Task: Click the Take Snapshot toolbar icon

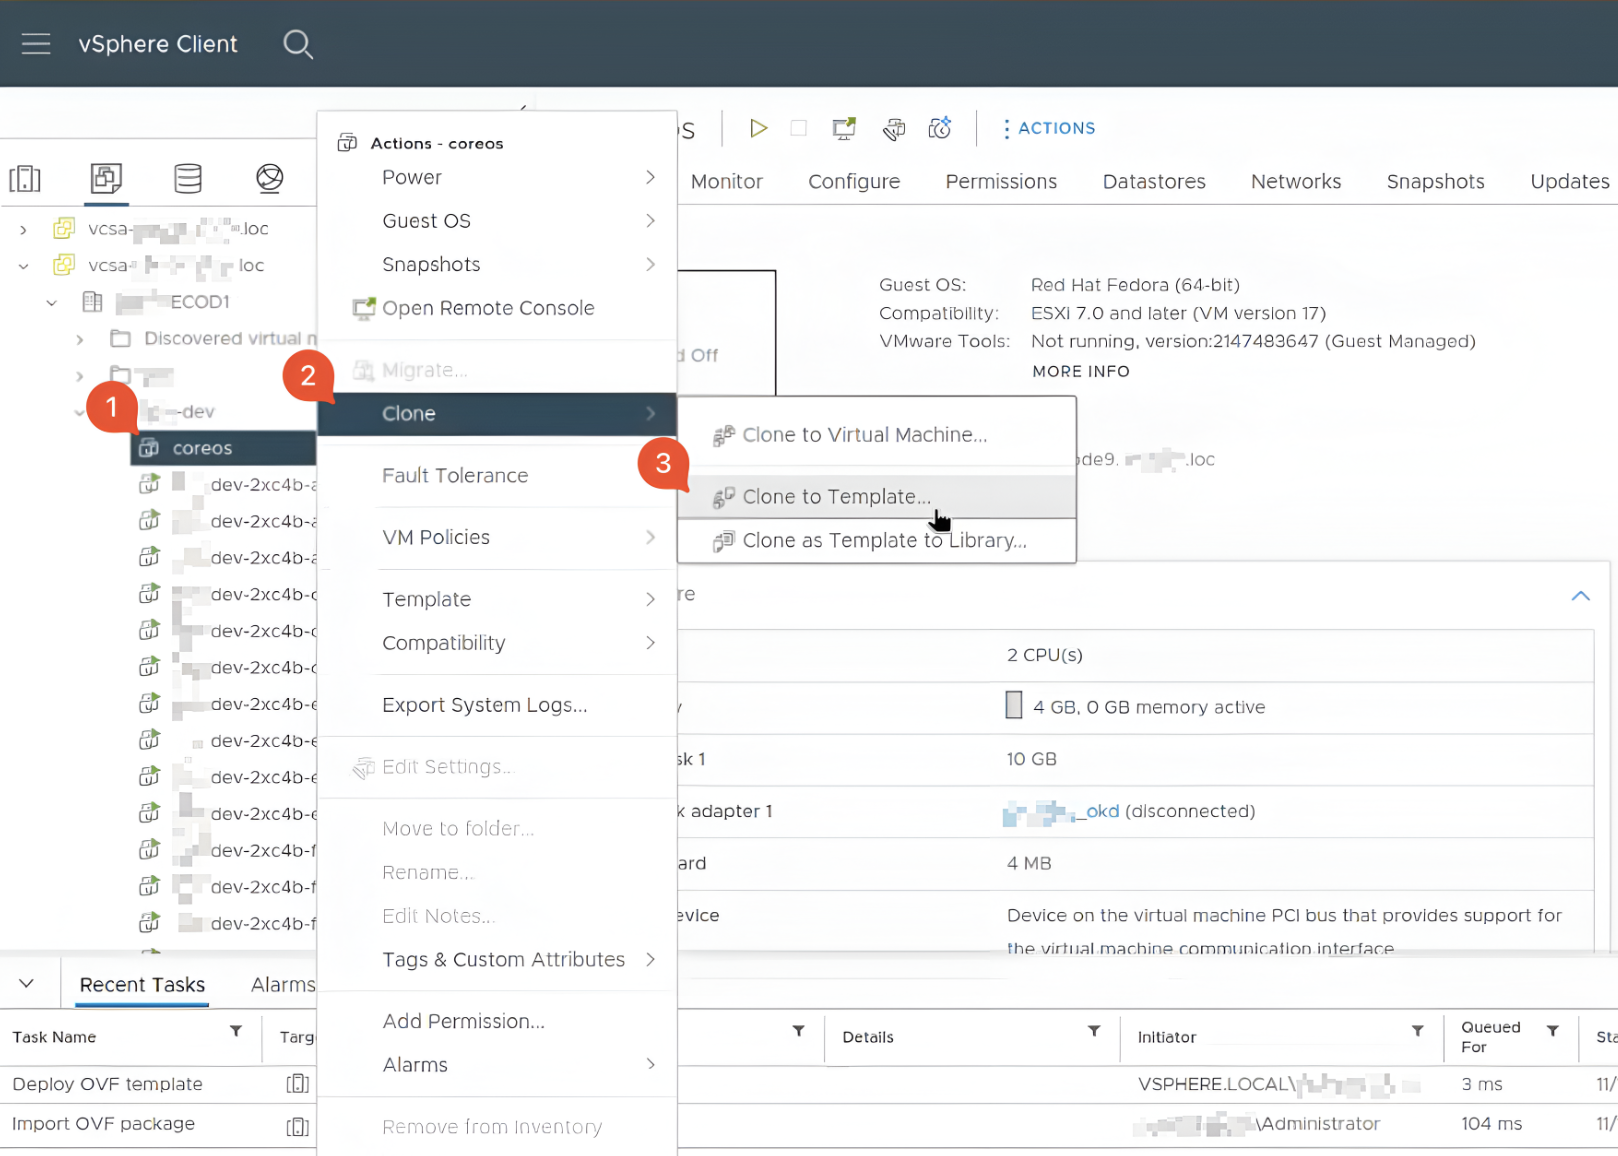Action: pyautogui.click(x=940, y=128)
